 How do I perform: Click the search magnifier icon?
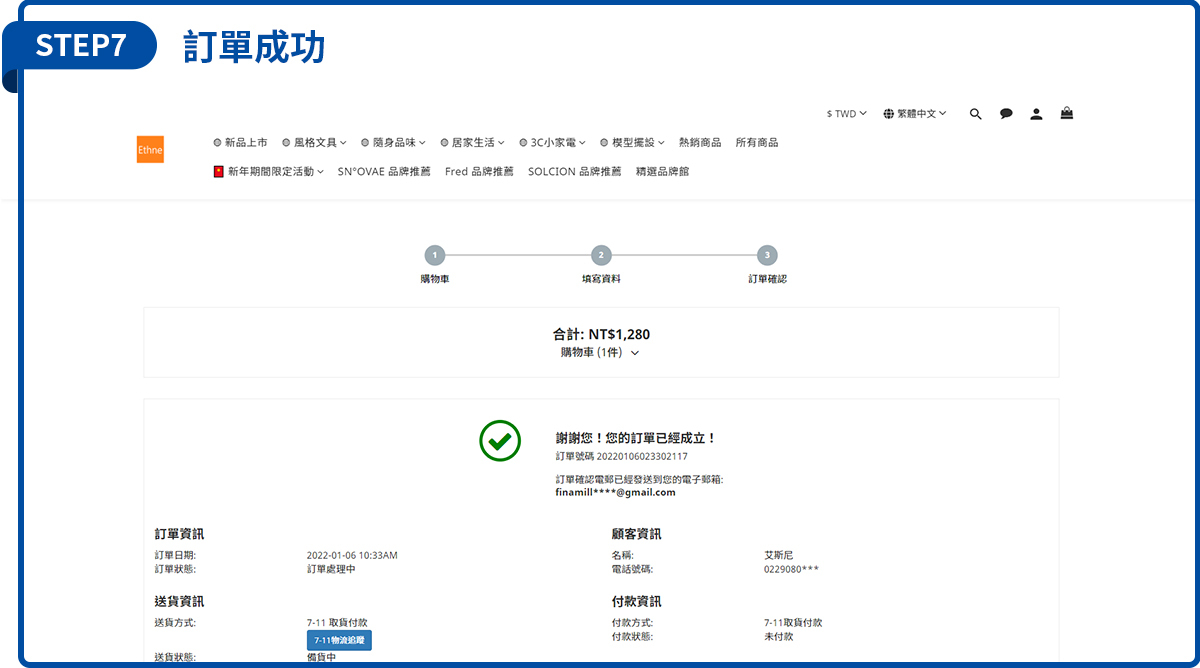pyautogui.click(x=976, y=114)
